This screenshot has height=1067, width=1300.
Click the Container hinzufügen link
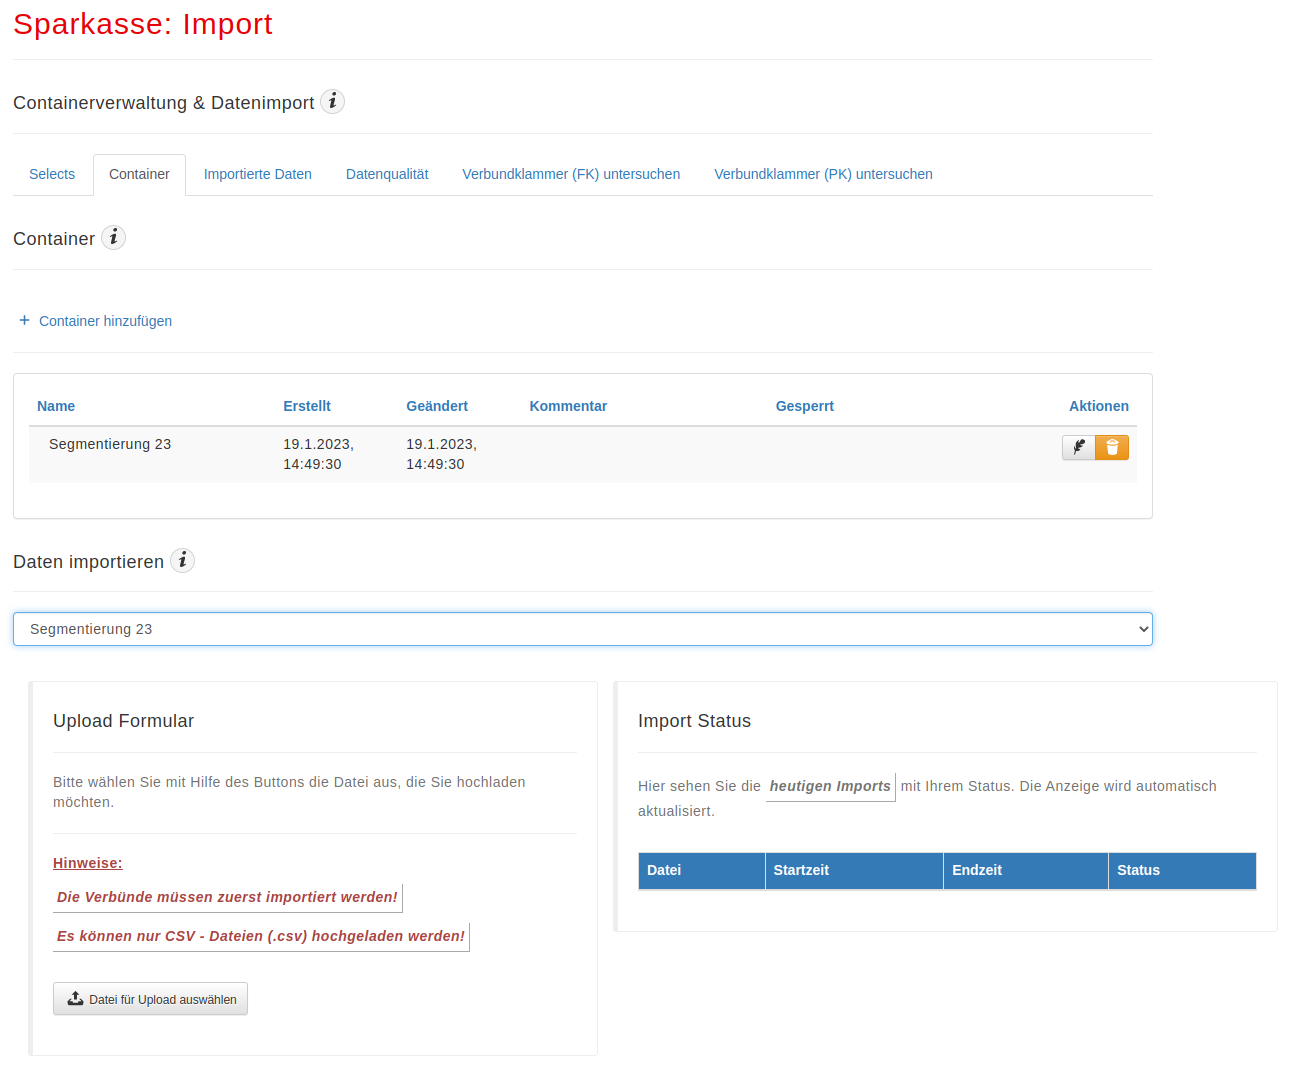(x=105, y=321)
